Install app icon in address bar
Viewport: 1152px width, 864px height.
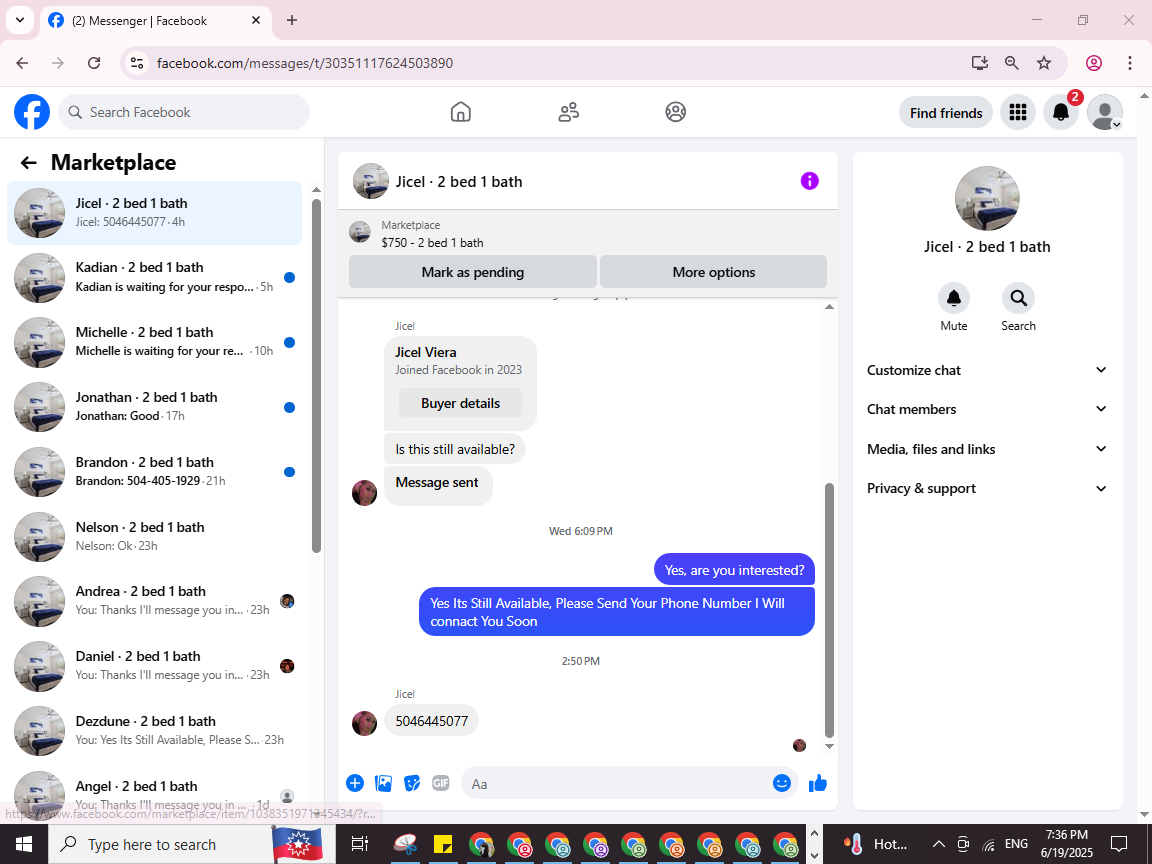[979, 63]
